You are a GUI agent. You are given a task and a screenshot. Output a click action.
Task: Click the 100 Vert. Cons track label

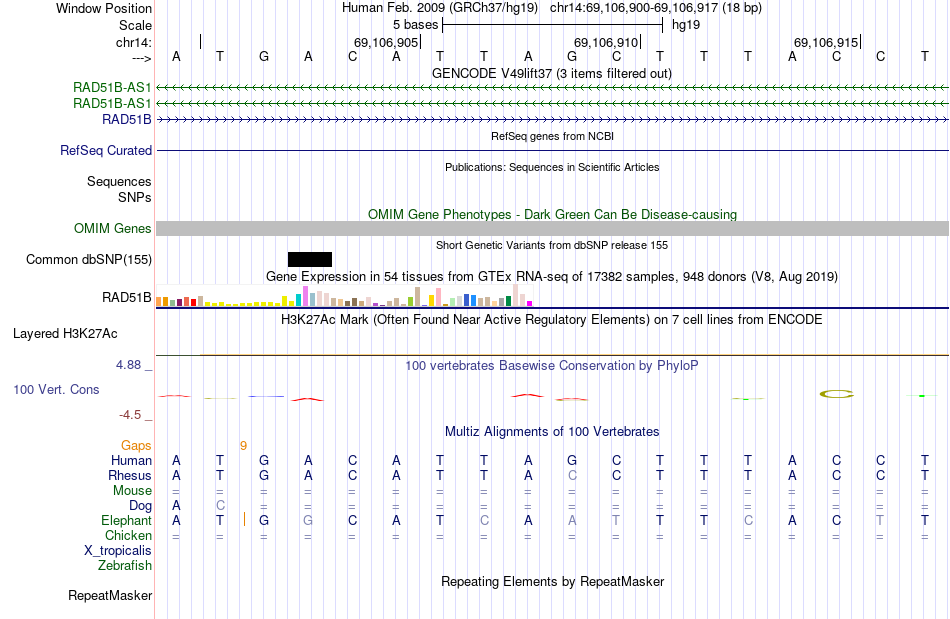56,389
